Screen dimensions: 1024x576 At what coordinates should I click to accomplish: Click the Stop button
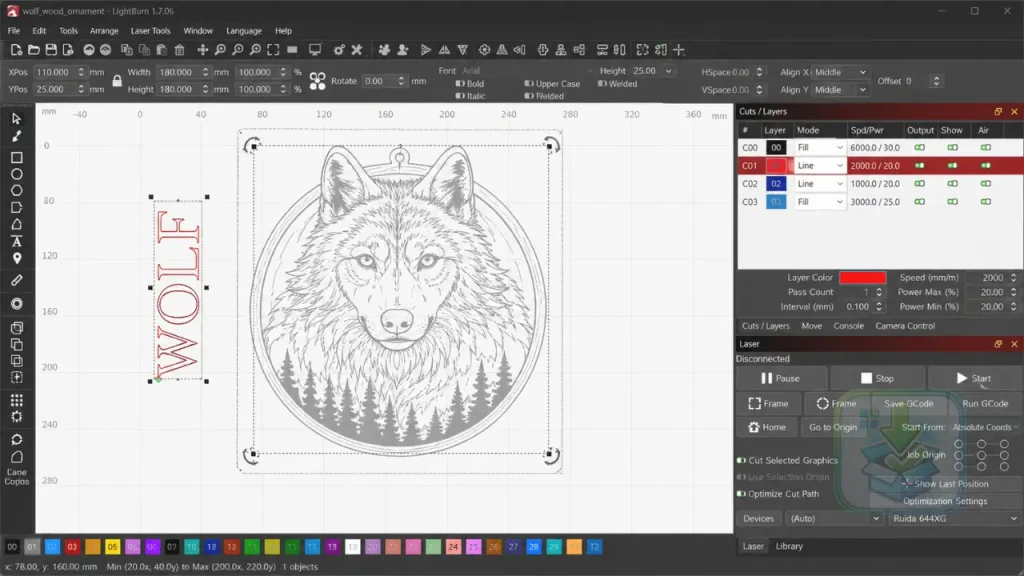[877, 378]
